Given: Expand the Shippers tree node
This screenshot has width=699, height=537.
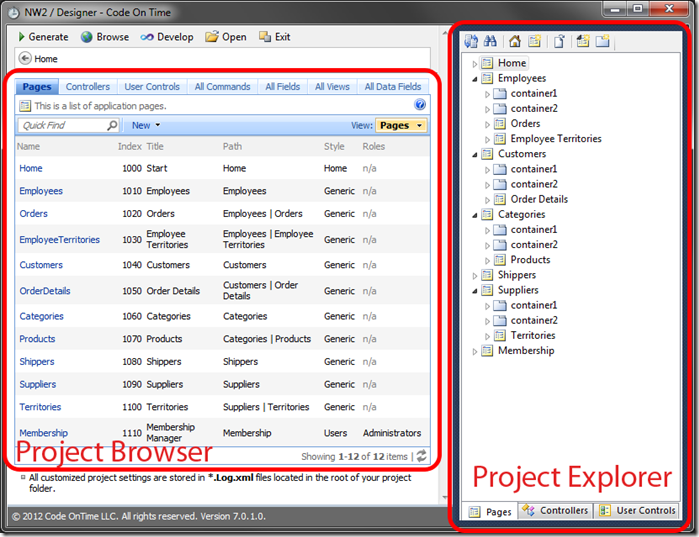Looking at the screenshot, I should pyautogui.click(x=474, y=276).
